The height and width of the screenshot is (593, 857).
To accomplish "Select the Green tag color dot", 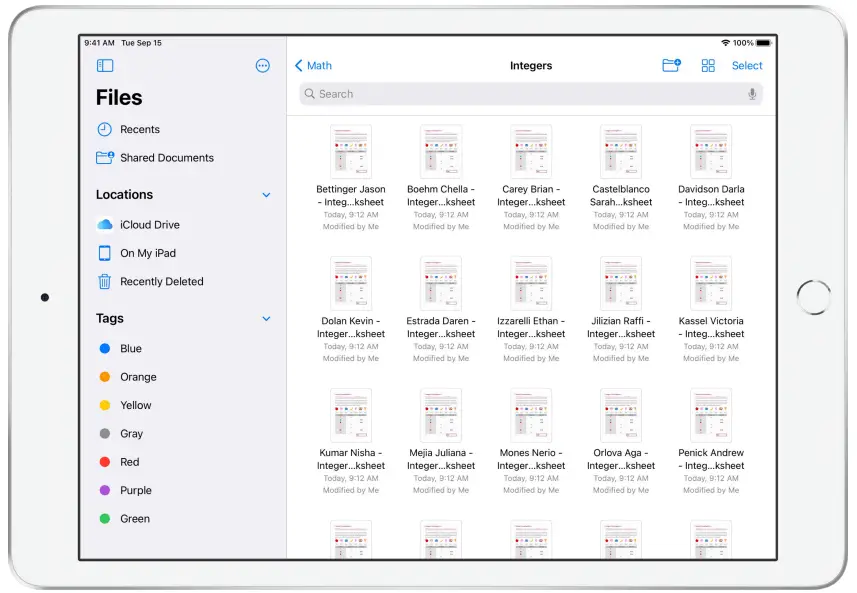I will 105,519.
